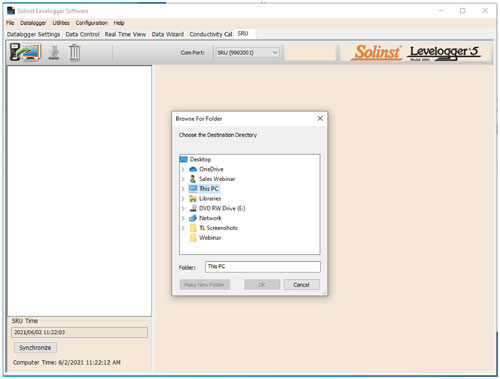Select the Network label in tree
Screen dimensions: 500x379
coord(210,218)
